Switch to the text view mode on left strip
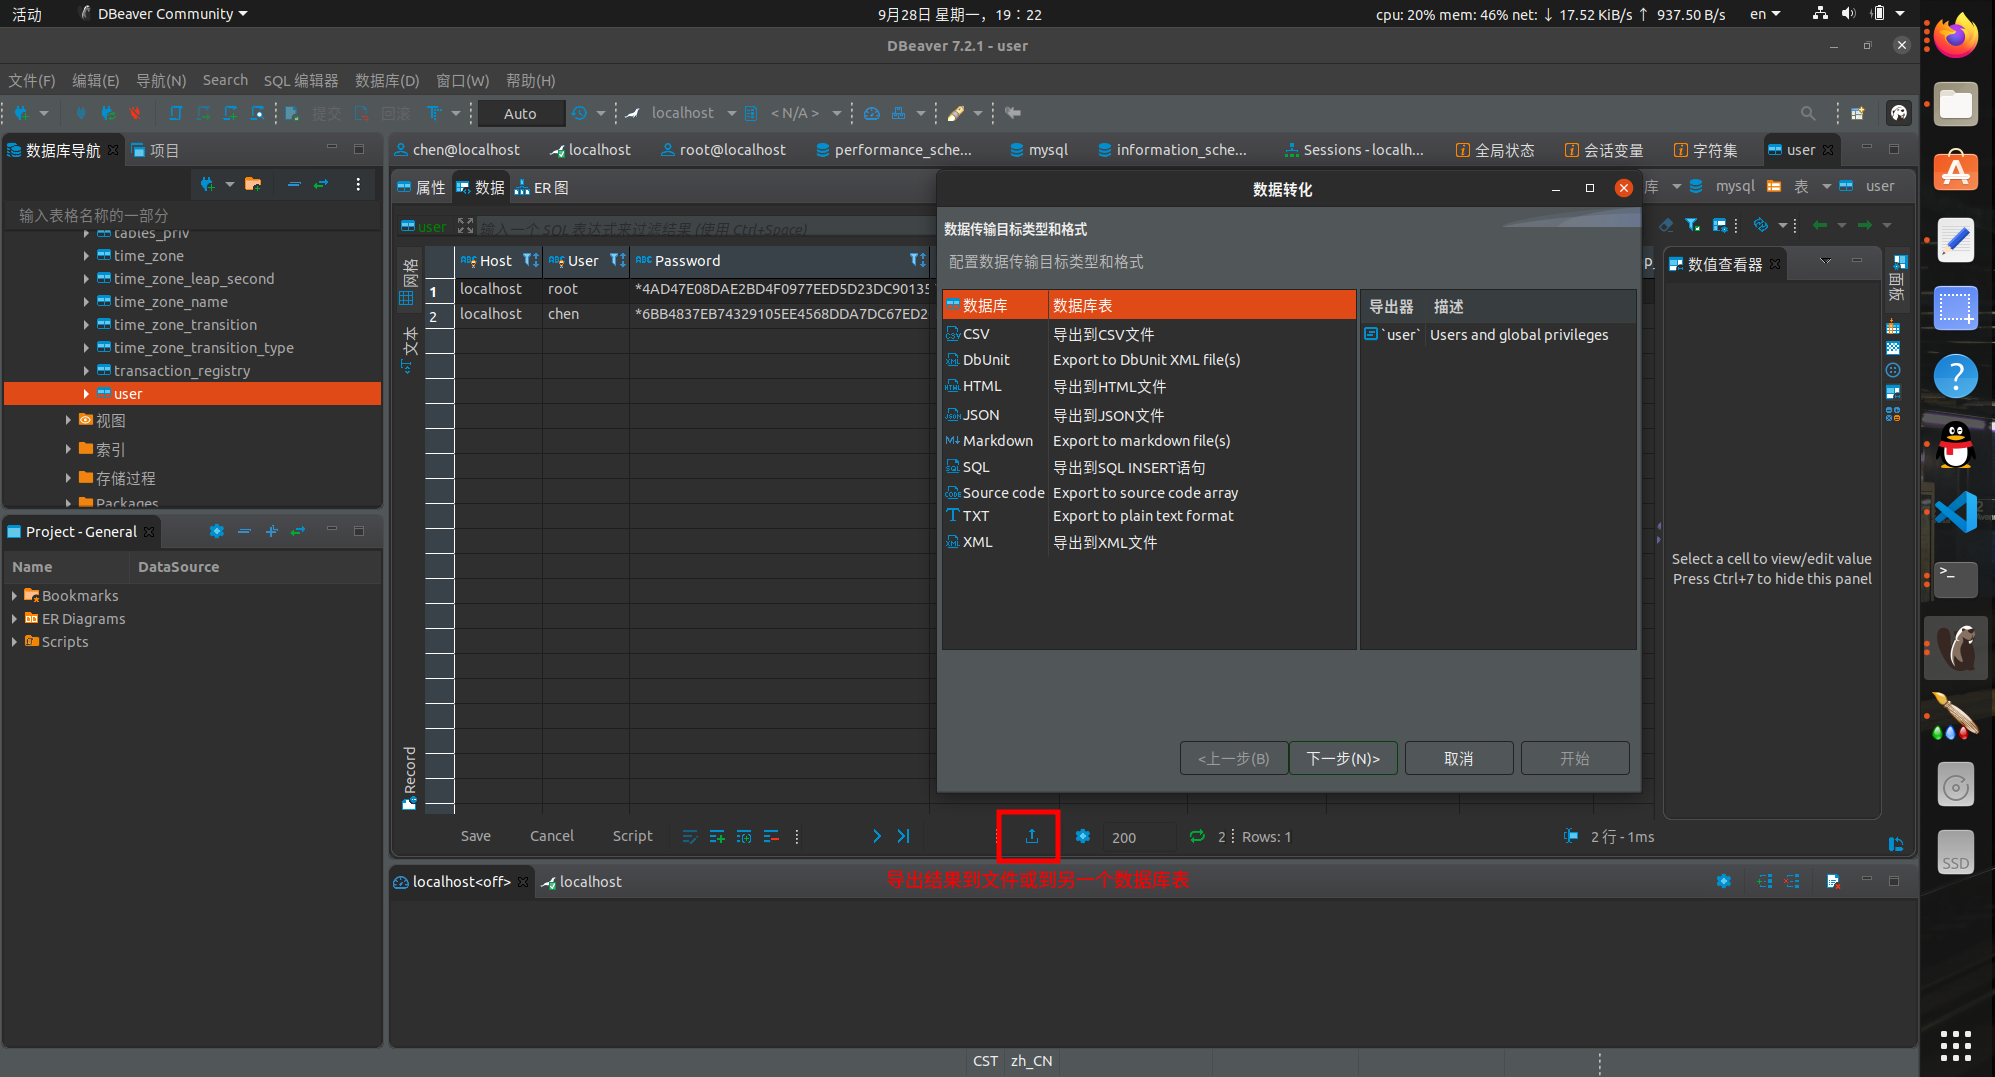Image resolution: width=1995 pixels, height=1077 pixels. [409, 348]
